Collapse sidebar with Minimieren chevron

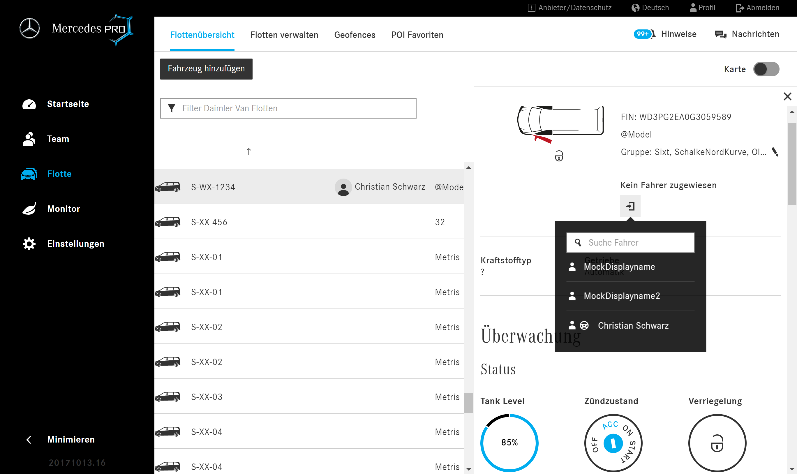30,439
